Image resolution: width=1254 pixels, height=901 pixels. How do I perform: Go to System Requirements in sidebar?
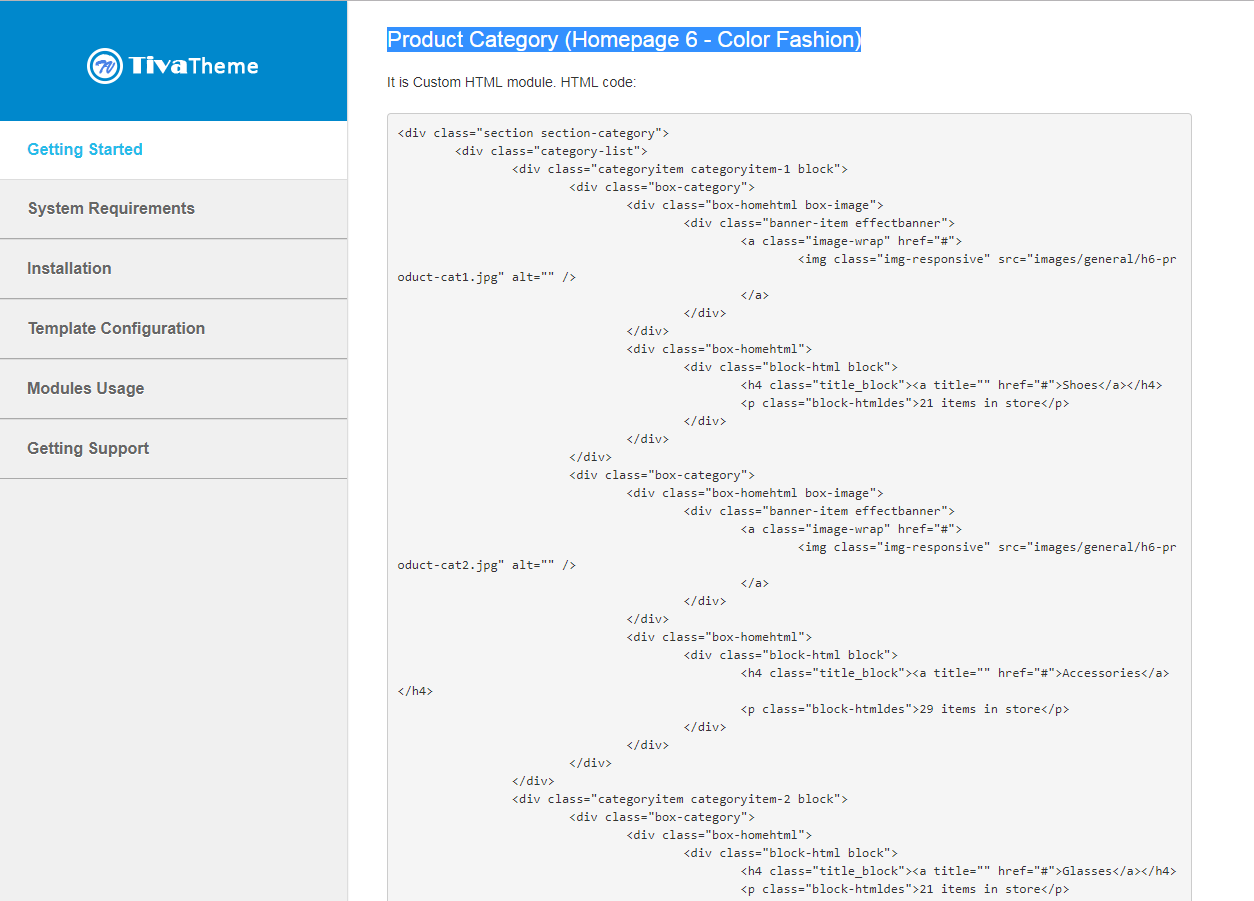click(x=173, y=209)
